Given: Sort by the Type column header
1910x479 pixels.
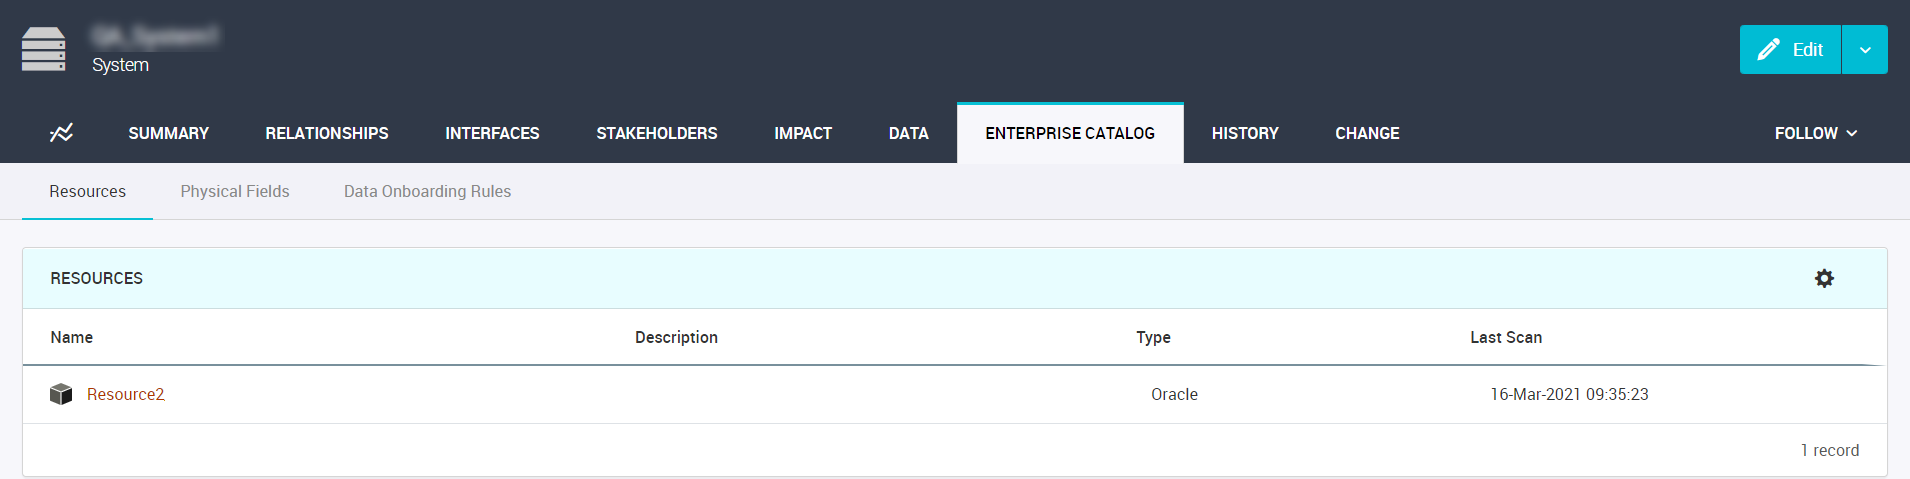Looking at the screenshot, I should [1153, 337].
